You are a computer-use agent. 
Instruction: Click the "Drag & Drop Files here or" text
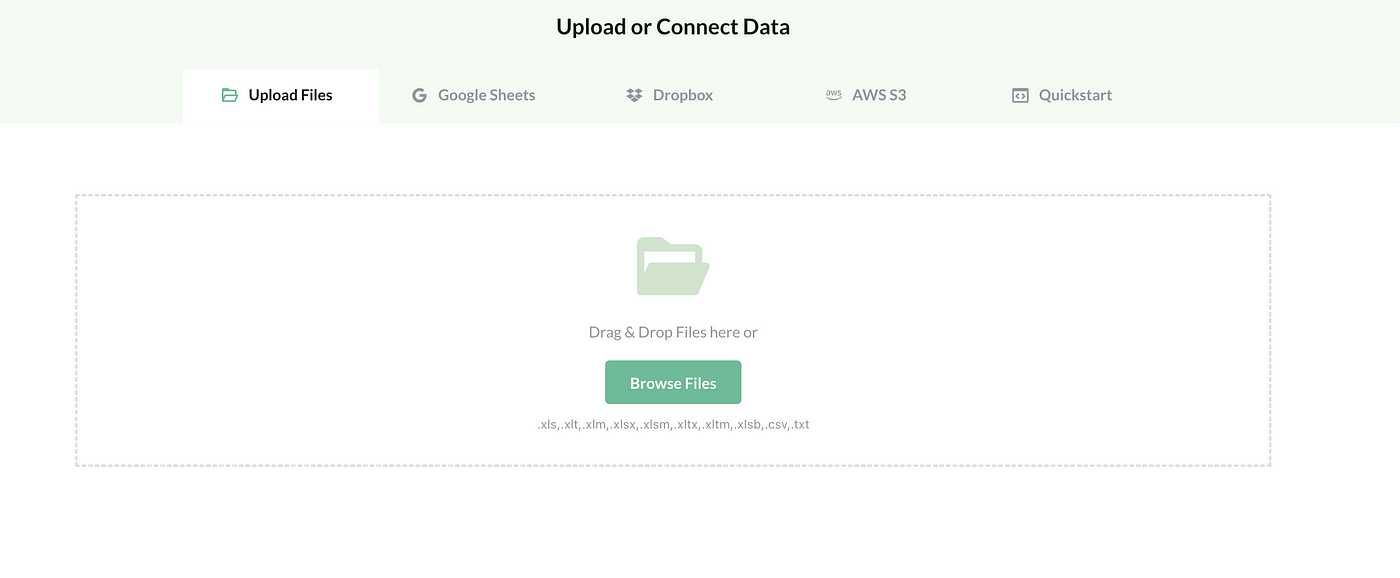coord(673,332)
